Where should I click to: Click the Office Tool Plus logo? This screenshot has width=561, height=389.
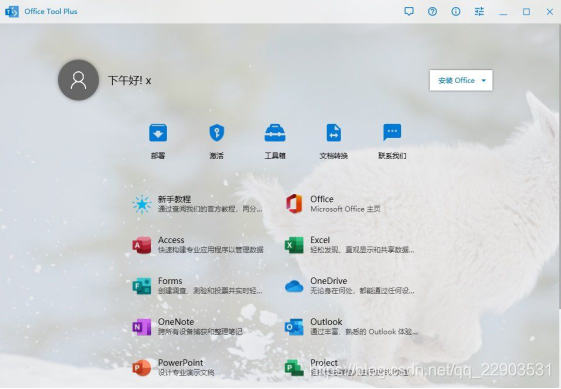point(12,11)
